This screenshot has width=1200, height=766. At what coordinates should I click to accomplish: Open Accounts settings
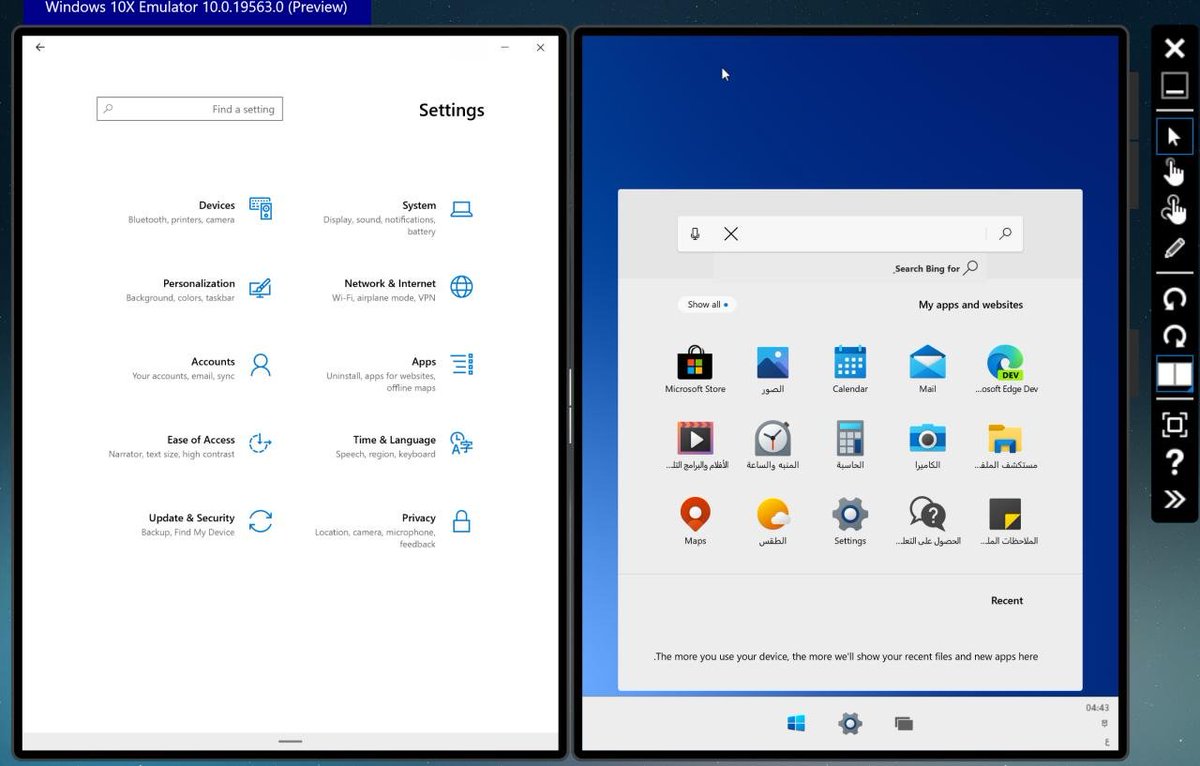tap(202, 367)
